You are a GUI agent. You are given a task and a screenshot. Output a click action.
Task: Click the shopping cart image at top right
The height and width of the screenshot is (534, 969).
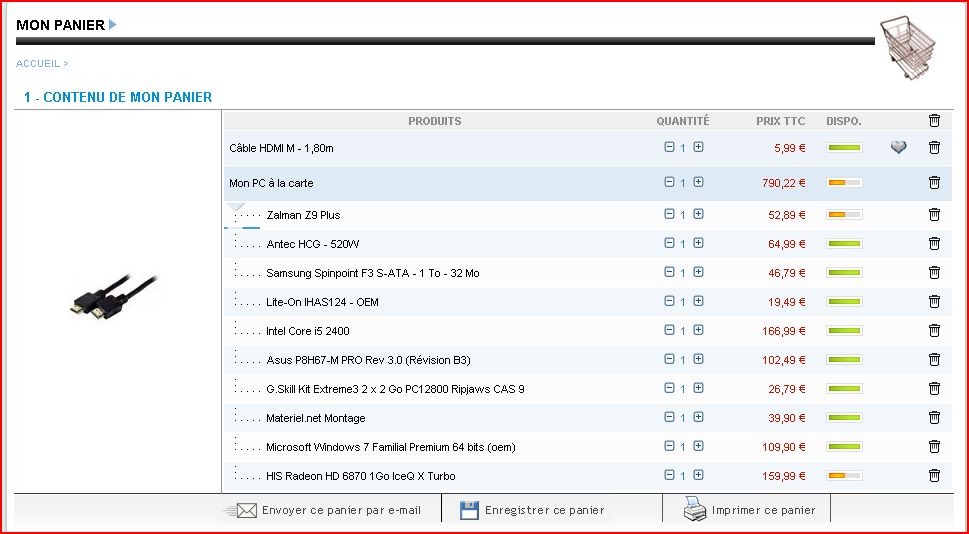909,49
